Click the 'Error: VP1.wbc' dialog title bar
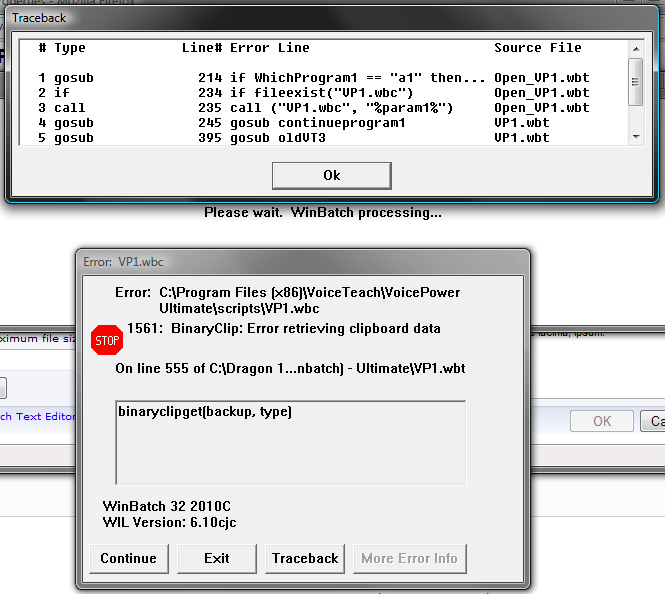Screen dimensions: 665x594 (303, 262)
